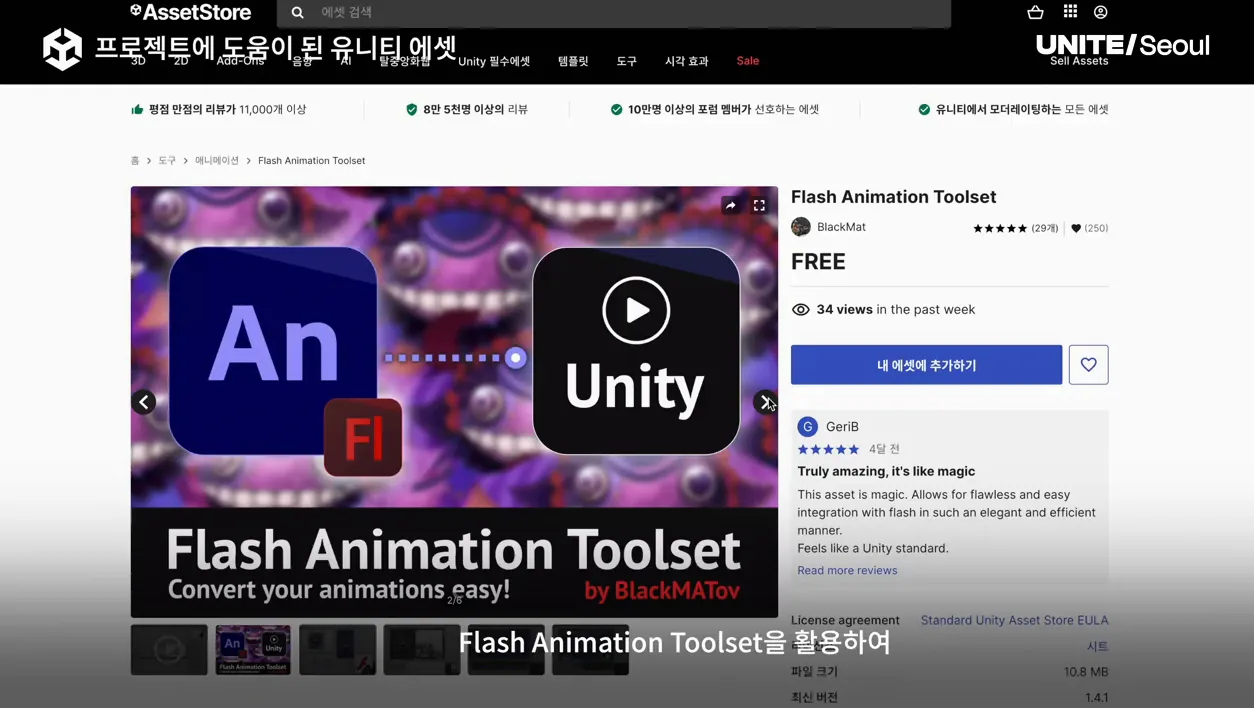Image resolution: width=1254 pixels, height=708 pixels.
Task: Open the 시각 효과 menu
Action: point(687,61)
